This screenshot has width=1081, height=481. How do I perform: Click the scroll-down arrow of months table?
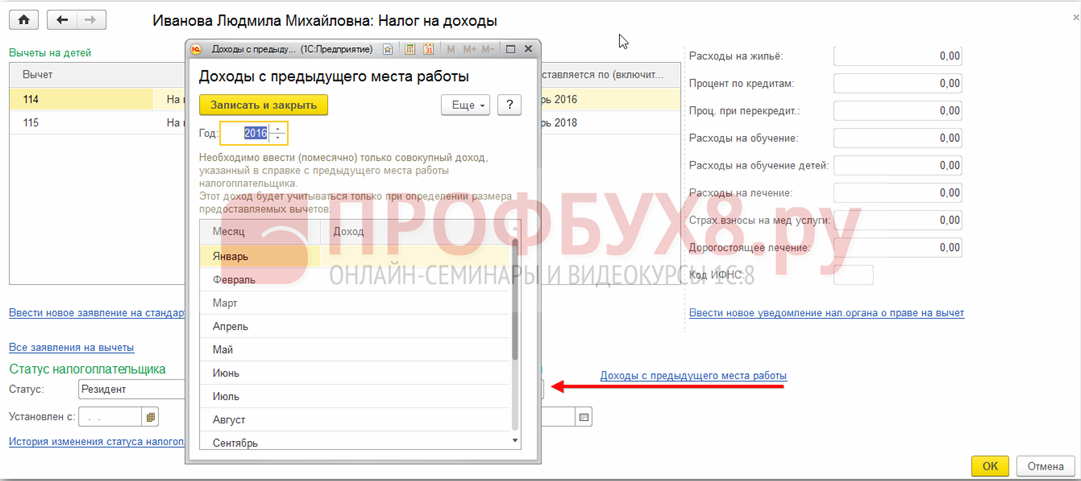[515, 440]
